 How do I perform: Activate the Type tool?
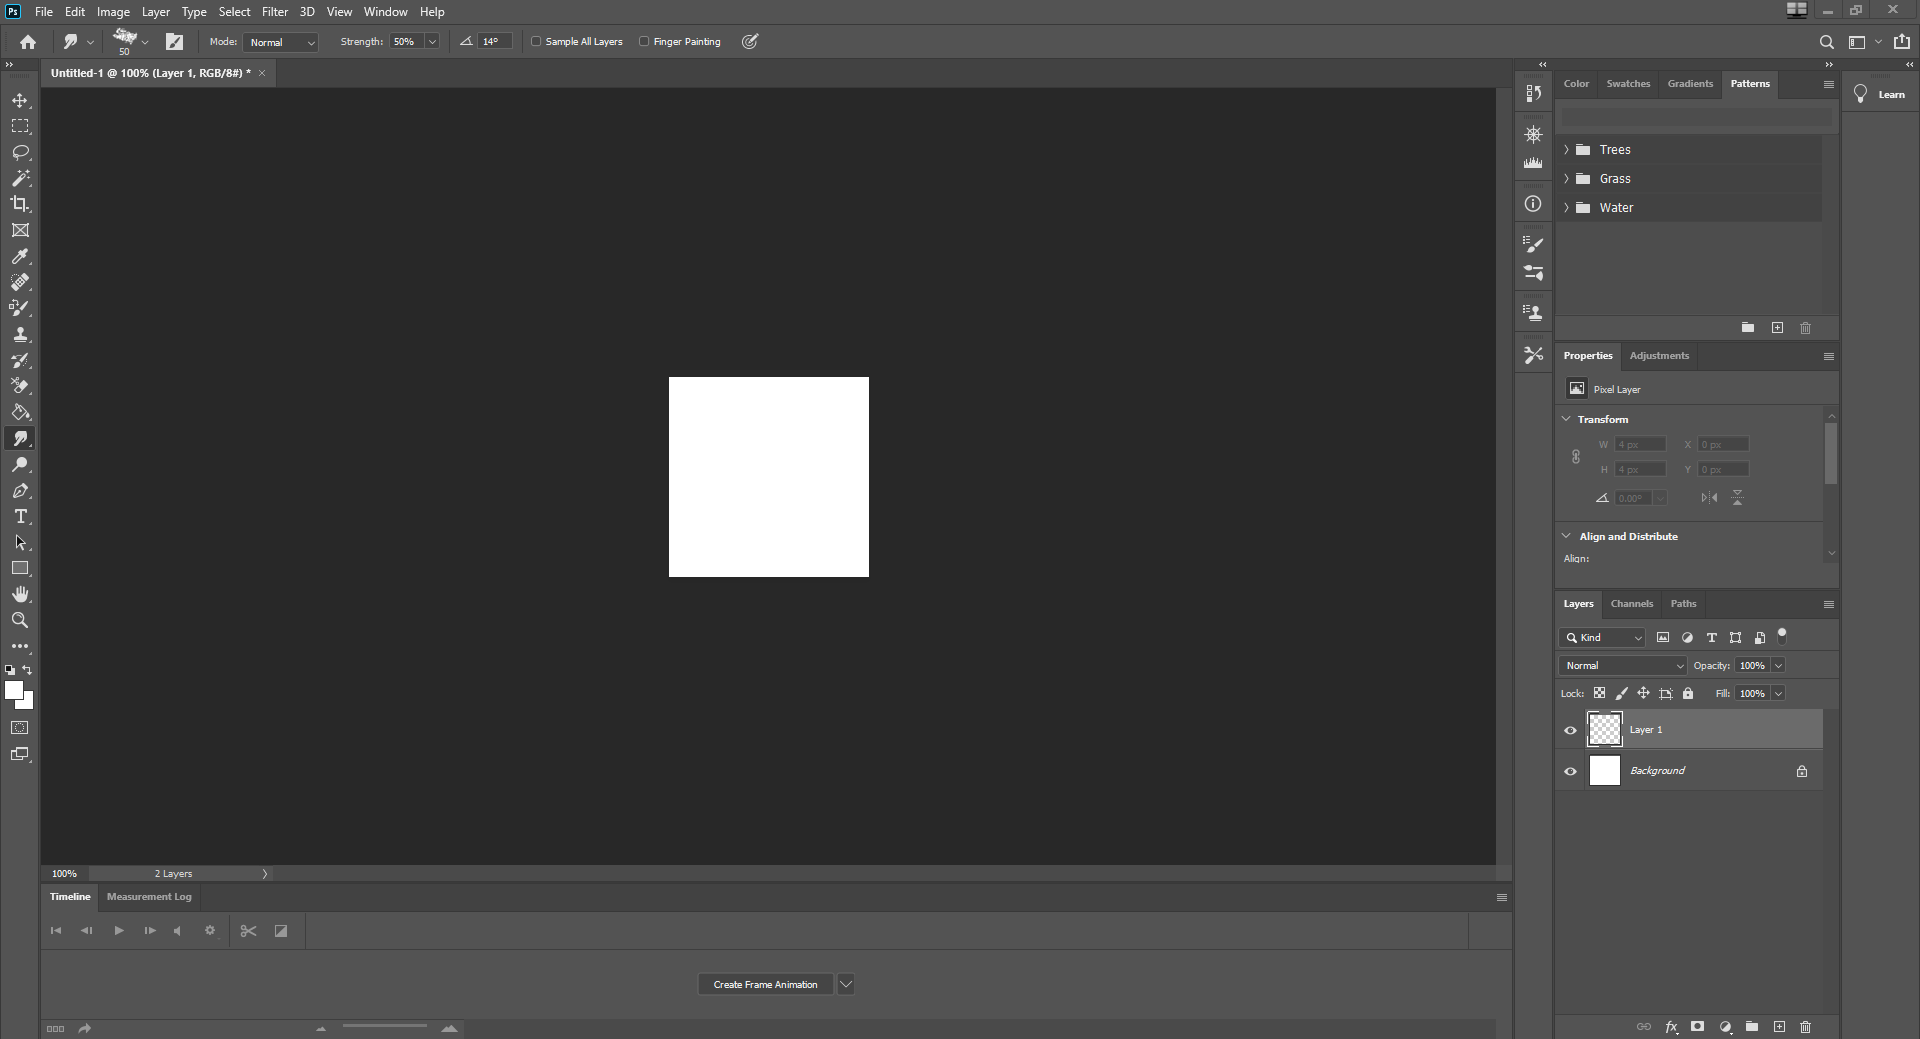pyautogui.click(x=20, y=517)
